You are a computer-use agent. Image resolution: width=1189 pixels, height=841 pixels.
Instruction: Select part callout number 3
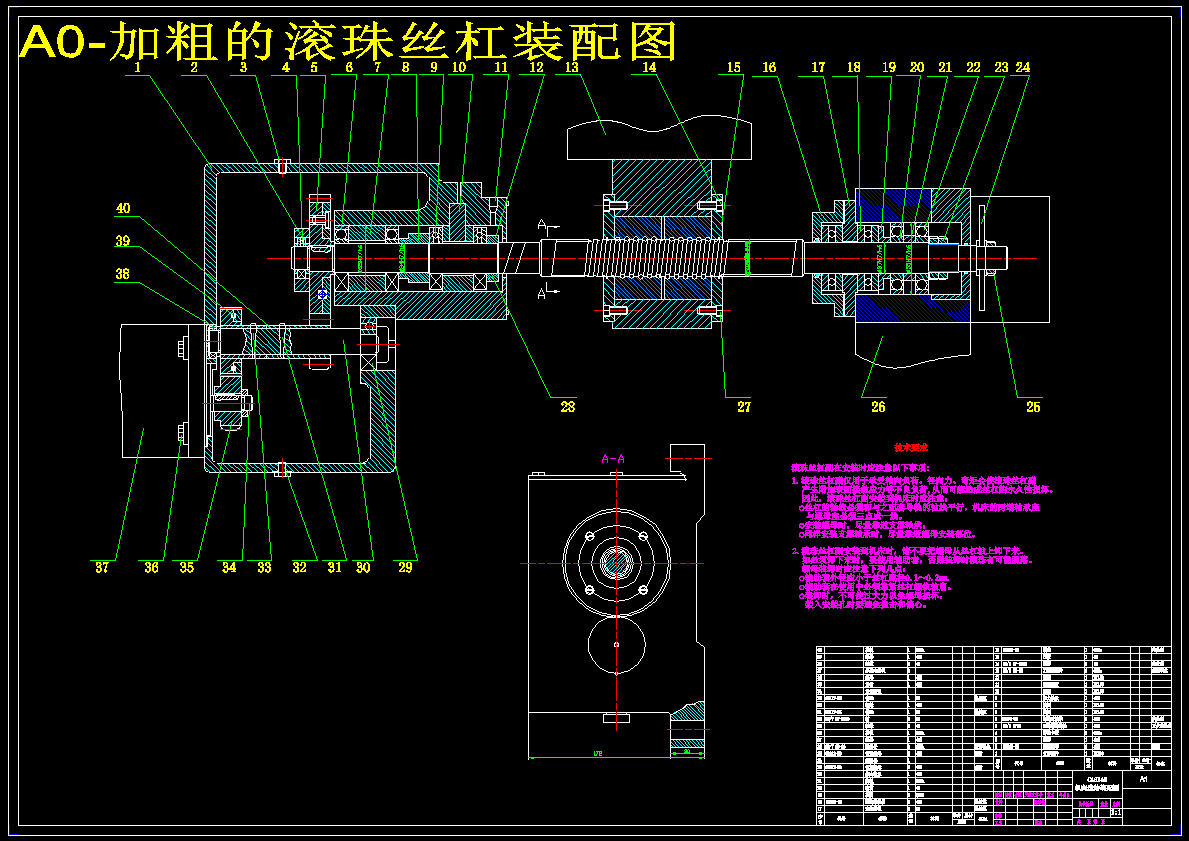(243, 67)
